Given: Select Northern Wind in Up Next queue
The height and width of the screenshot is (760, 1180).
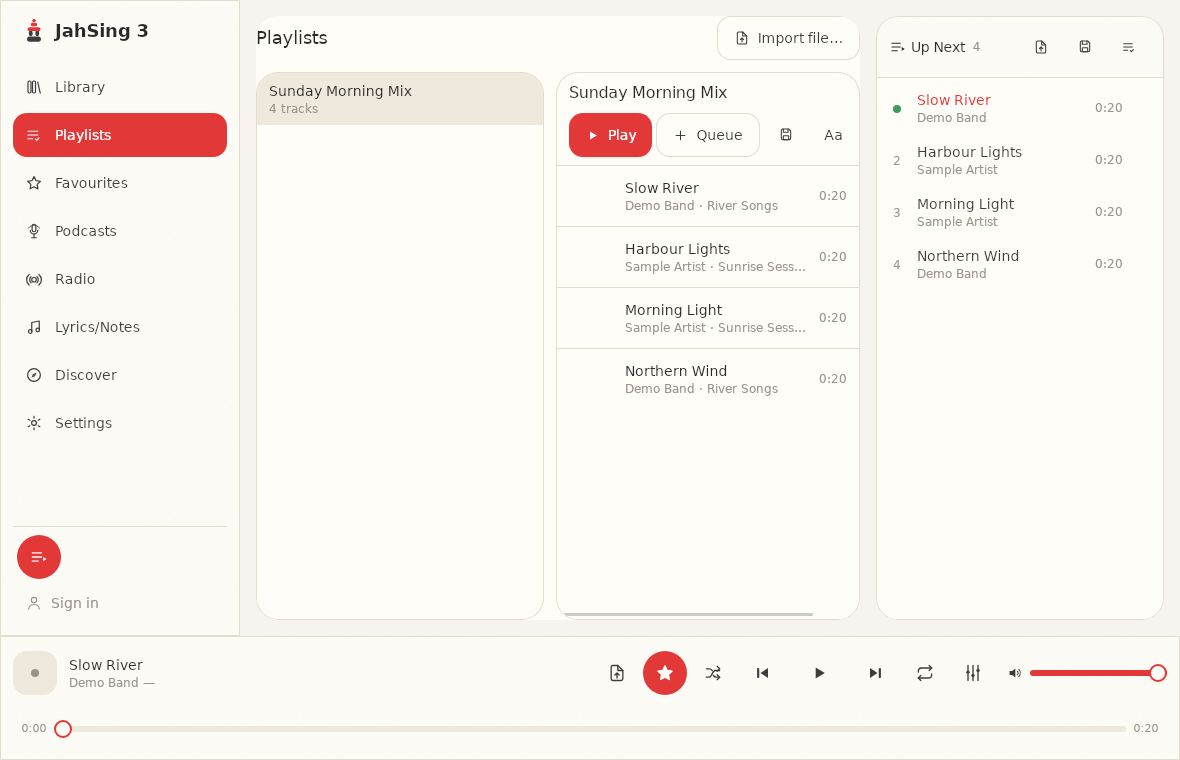Looking at the screenshot, I should 1020,264.
